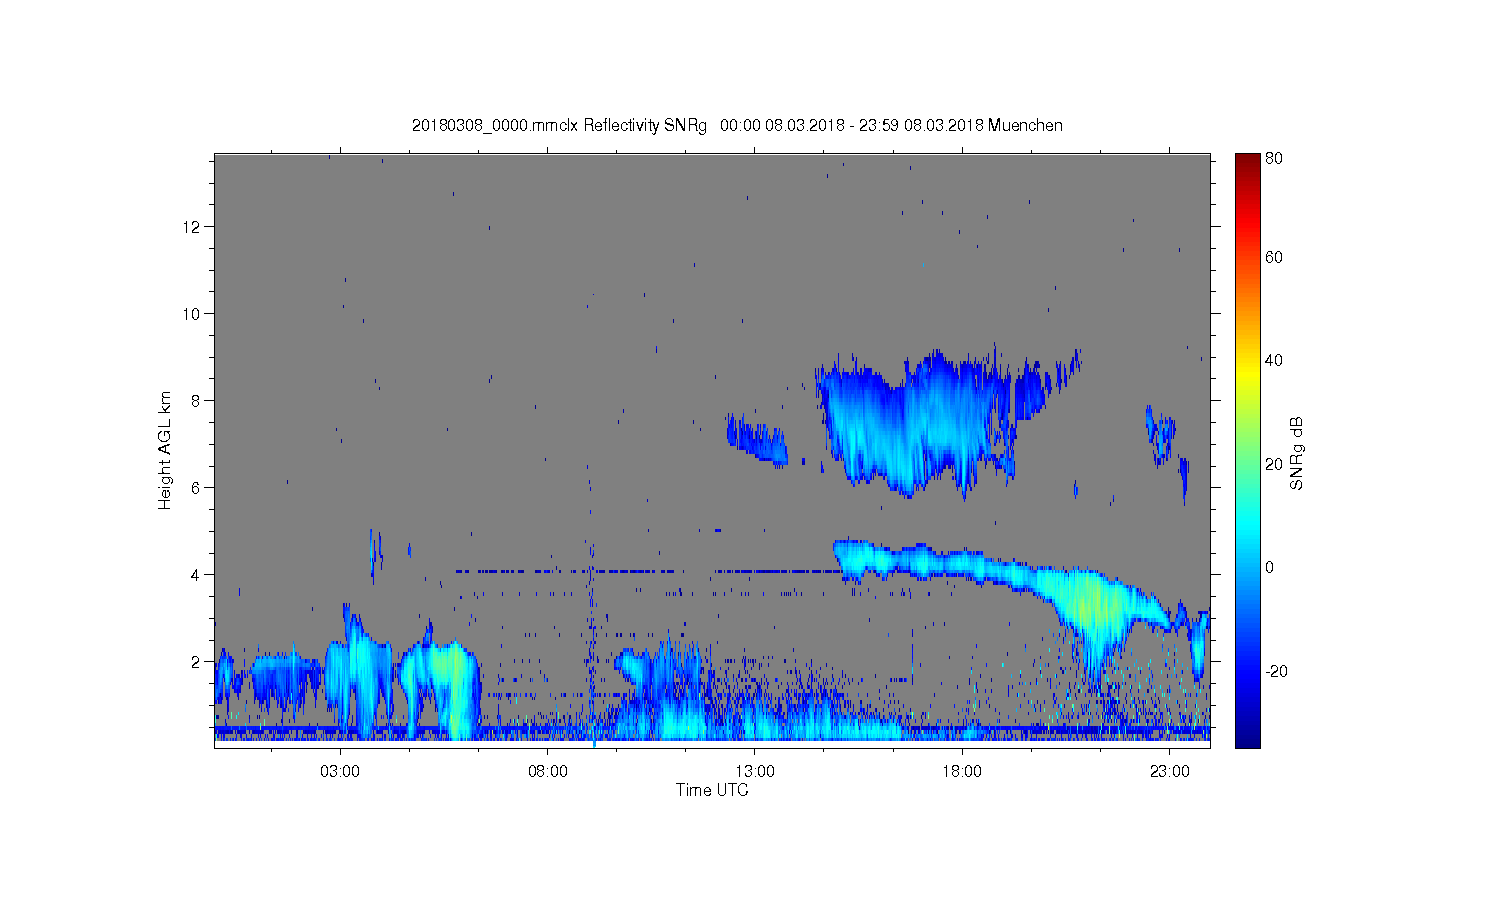Screen dimensions: 1500x900
Task: Click the 23:00 time tick label
Action: pyautogui.click(x=1170, y=772)
